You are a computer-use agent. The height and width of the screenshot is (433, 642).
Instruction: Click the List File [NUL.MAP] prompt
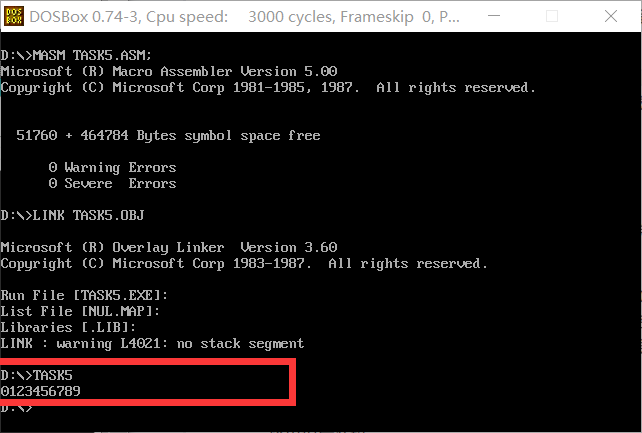pyautogui.click(x=80, y=311)
